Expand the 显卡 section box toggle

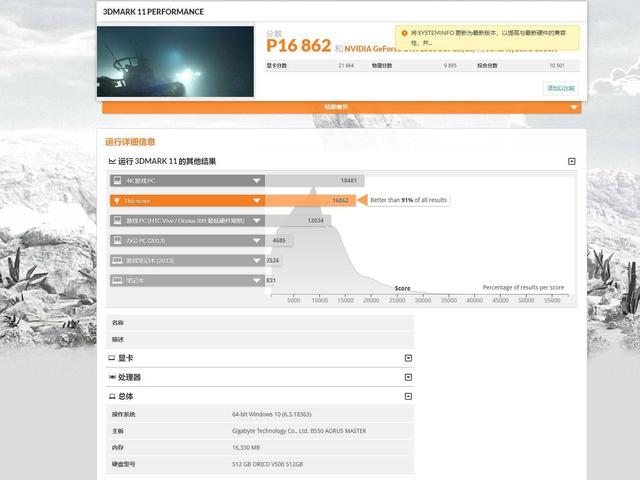pyautogui.click(x=408, y=358)
